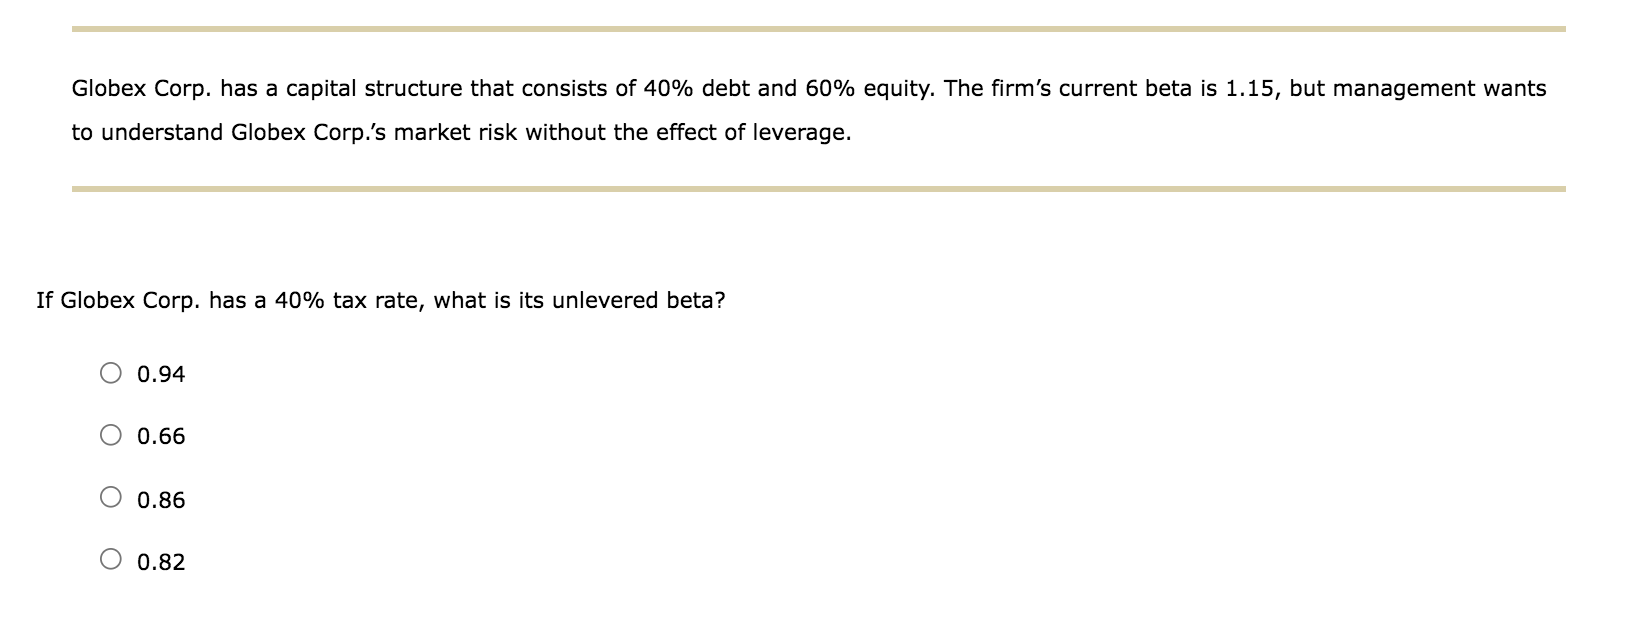Viewport: 1628px width, 638px height.
Task: Click the 0.94 answer label text
Action: pos(160,375)
